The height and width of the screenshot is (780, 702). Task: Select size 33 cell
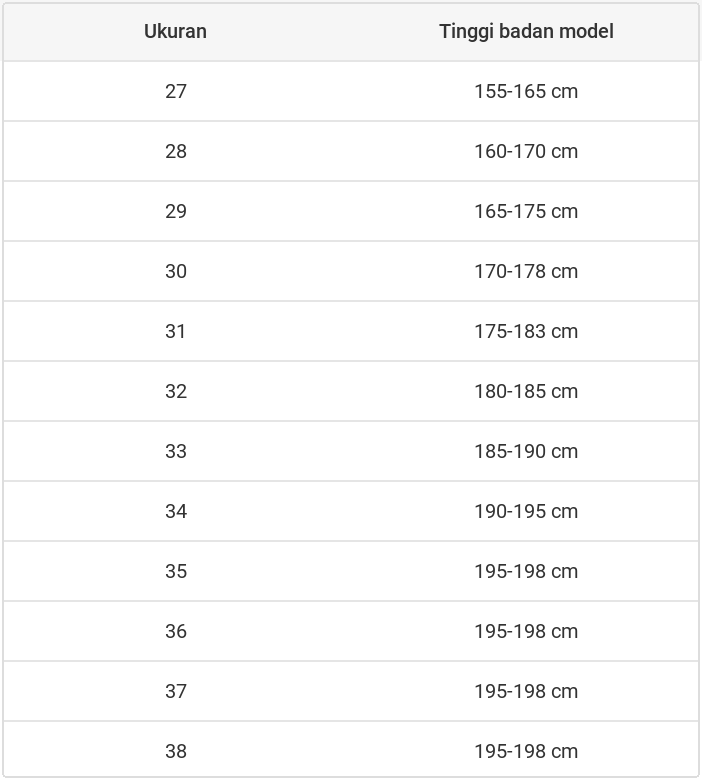(176, 451)
